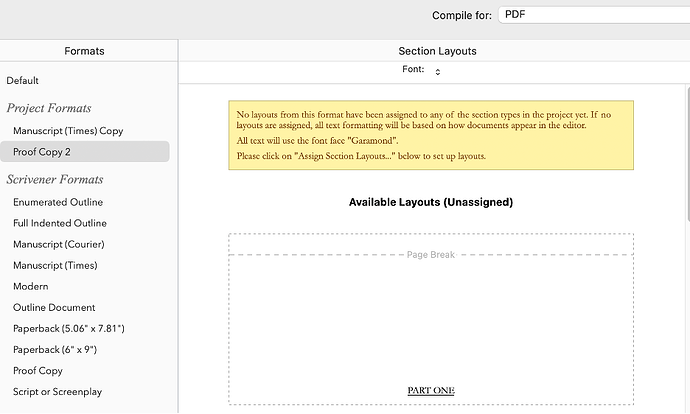The width and height of the screenshot is (690, 414).
Task: Select the Proof Copy Scrivener format
Action: click(x=38, y=370)
